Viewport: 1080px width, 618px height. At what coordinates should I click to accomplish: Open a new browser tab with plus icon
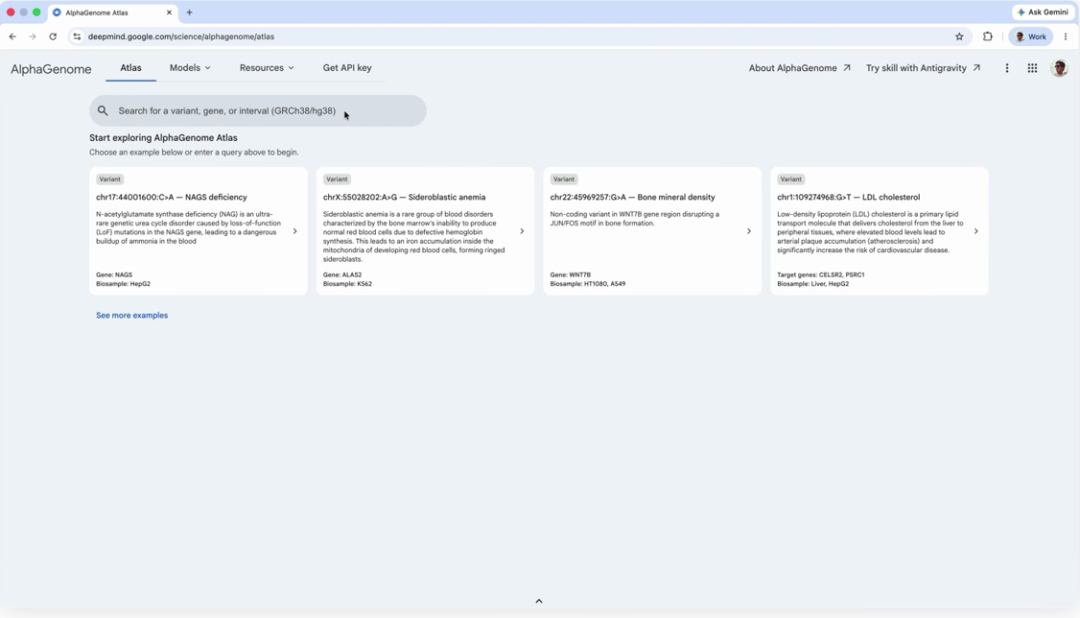(x=189, y=12)
